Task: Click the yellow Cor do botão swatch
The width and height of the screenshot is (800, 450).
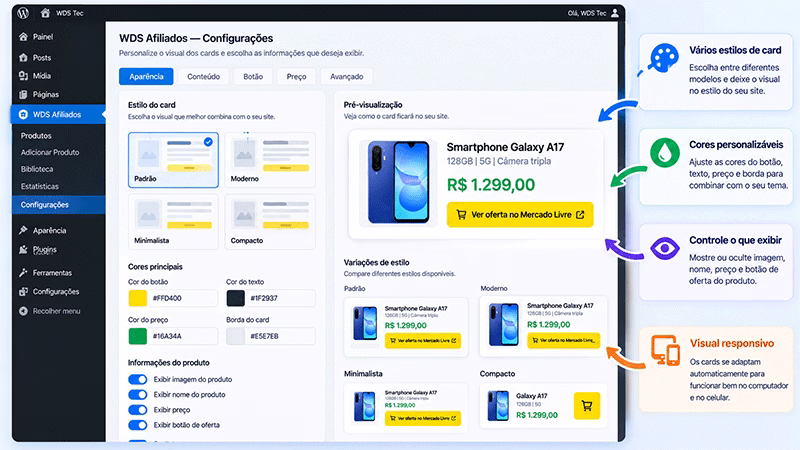Action: click(x=138, y=298)
